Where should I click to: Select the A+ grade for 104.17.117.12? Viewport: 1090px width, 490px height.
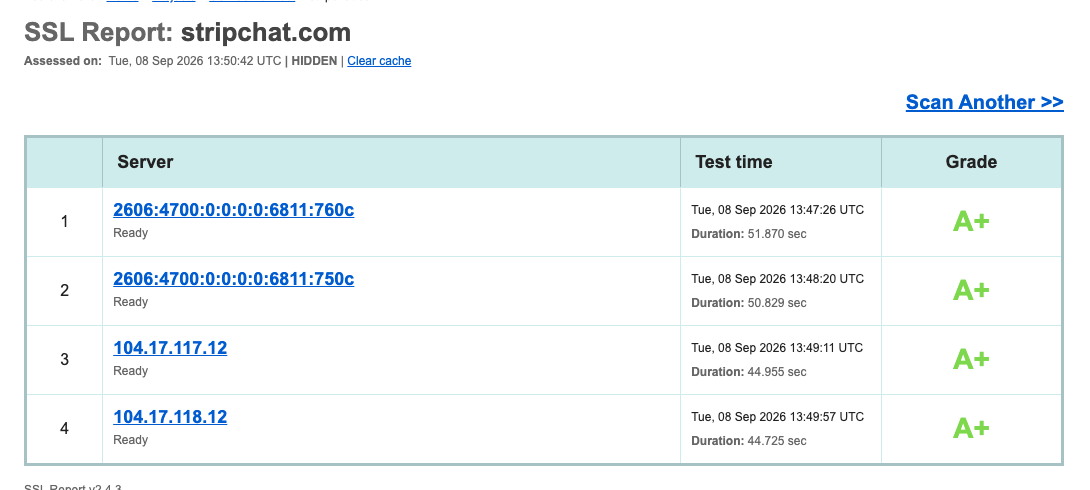click(971, 359)
